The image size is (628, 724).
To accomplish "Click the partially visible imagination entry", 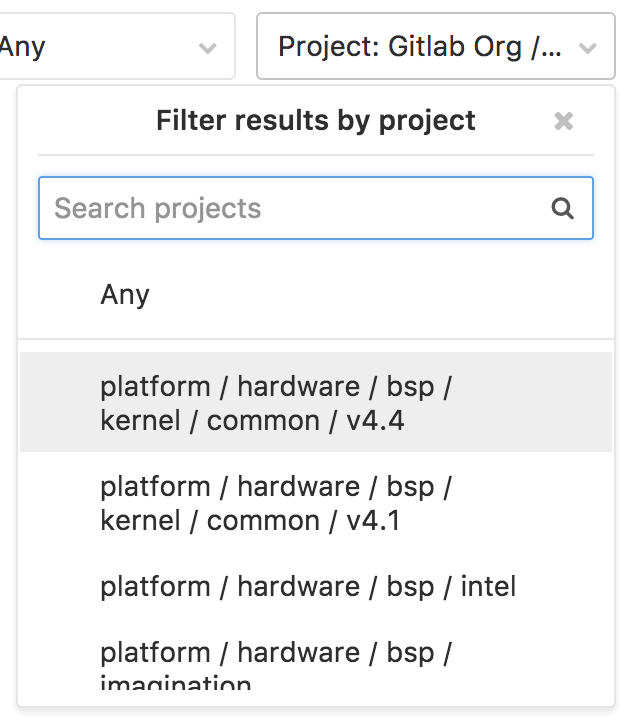I will click(316, 662).
